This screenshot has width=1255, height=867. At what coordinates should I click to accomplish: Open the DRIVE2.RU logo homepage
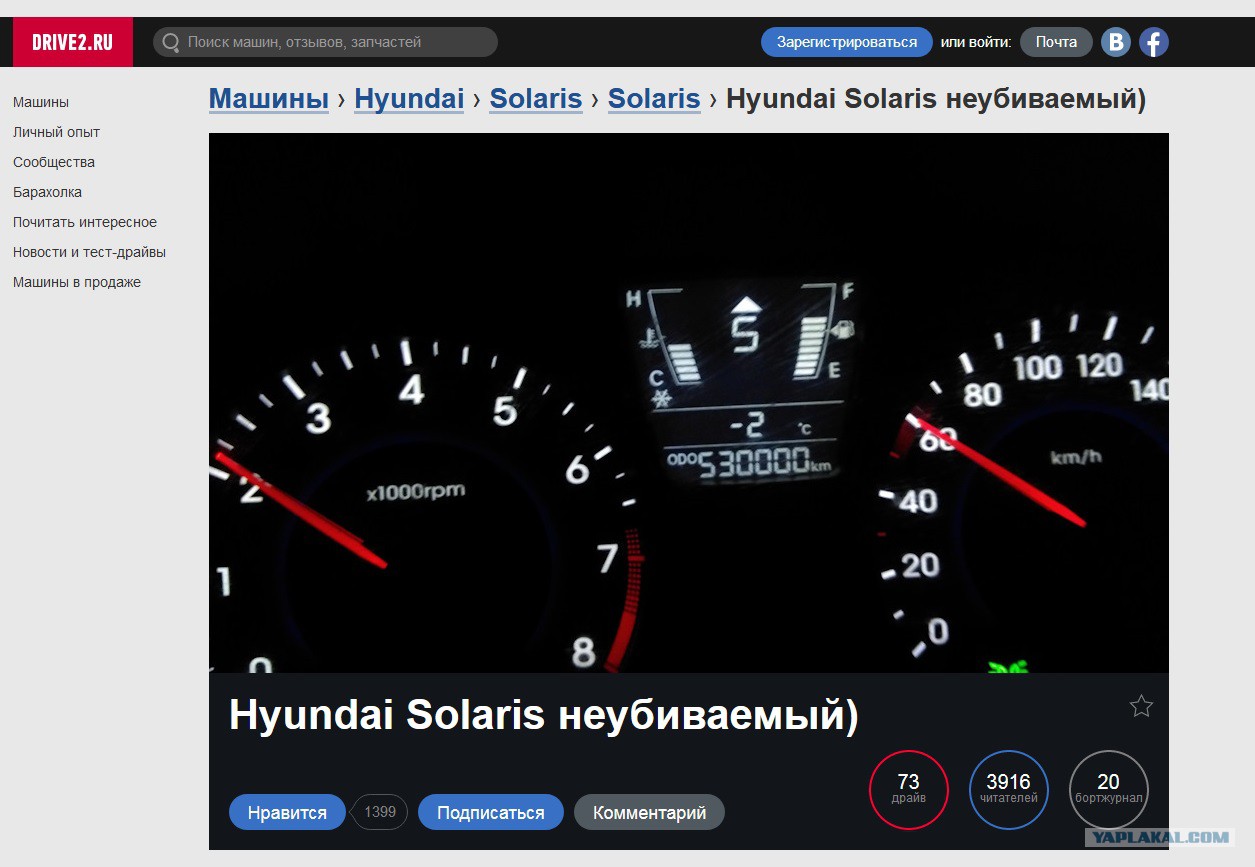tap(73, 42)
